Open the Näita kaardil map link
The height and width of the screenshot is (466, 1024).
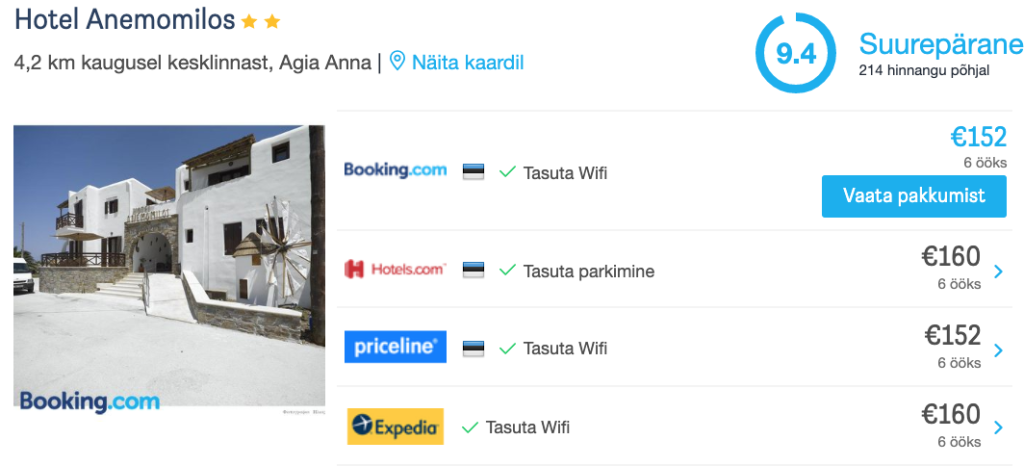(467, 62)
